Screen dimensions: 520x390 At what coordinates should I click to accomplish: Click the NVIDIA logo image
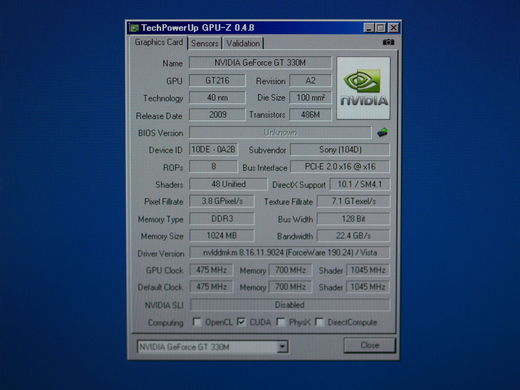pyautogui.click(x=363, y=88)
